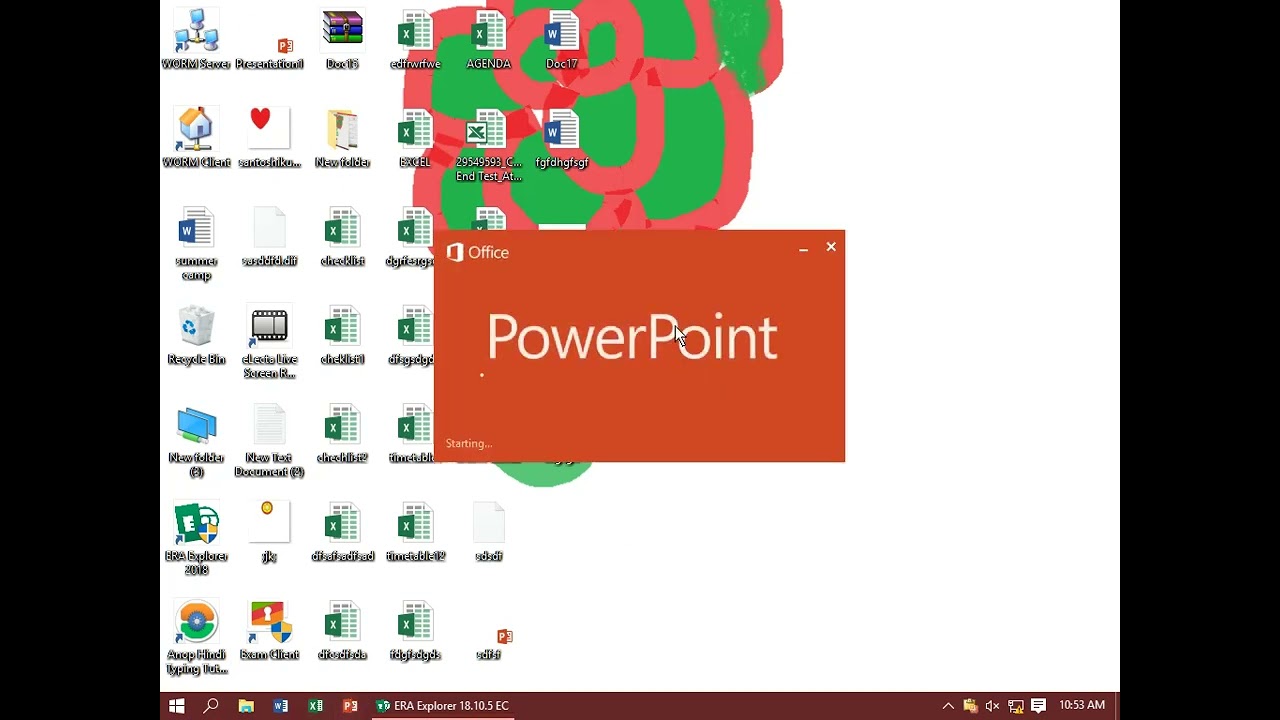Click the Office logo on the splash screen
1280x720 pixels.
tap(478, 253)
